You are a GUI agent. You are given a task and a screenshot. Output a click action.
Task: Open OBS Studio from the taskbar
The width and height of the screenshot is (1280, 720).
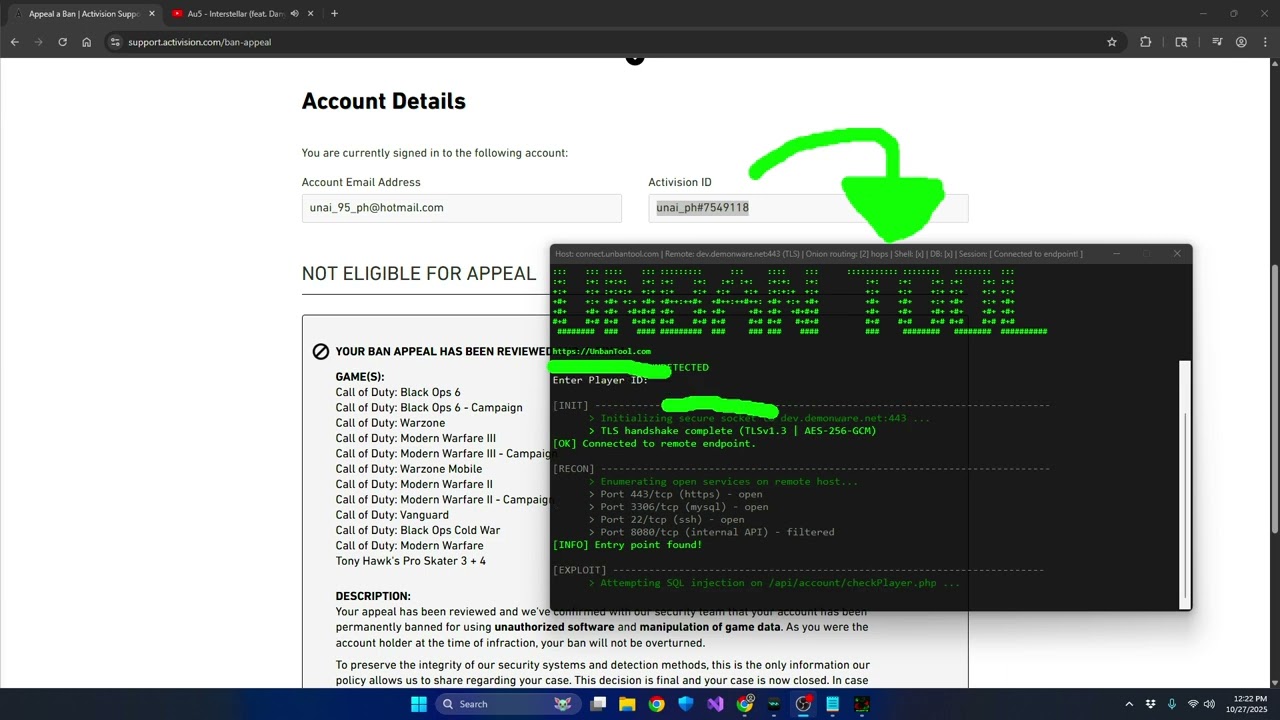click(803, 704)
